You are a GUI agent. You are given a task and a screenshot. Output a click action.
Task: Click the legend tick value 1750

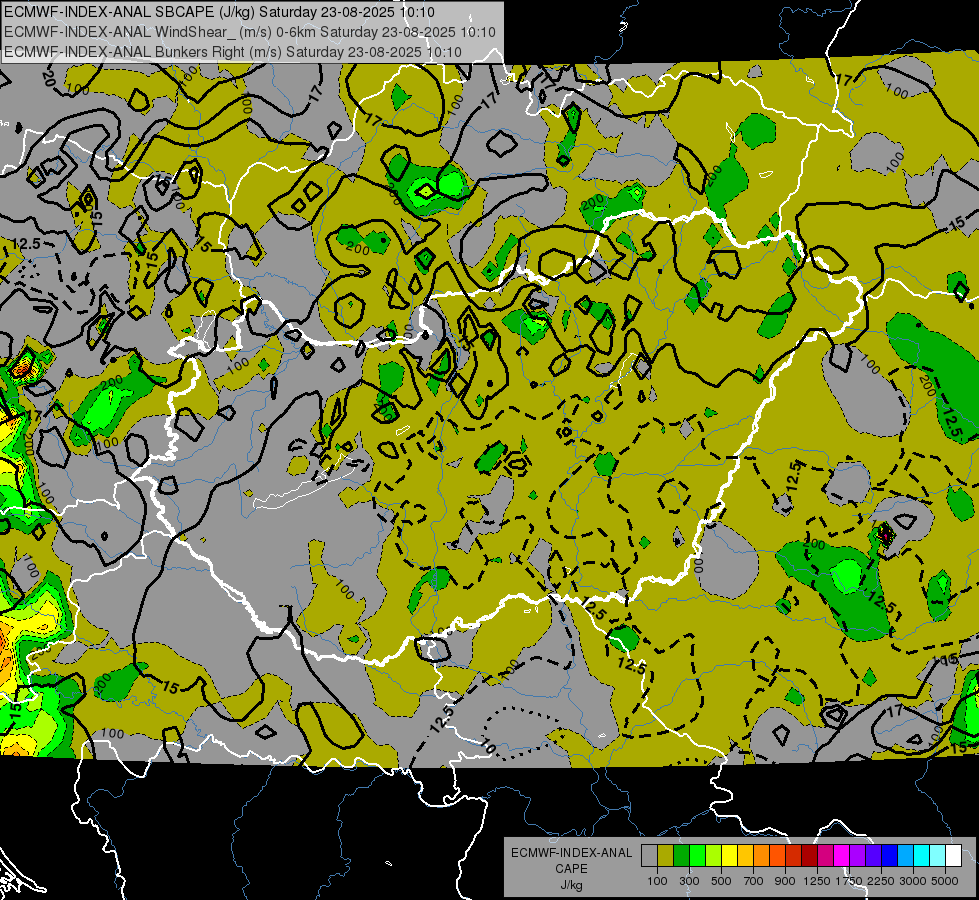(849, 881)
